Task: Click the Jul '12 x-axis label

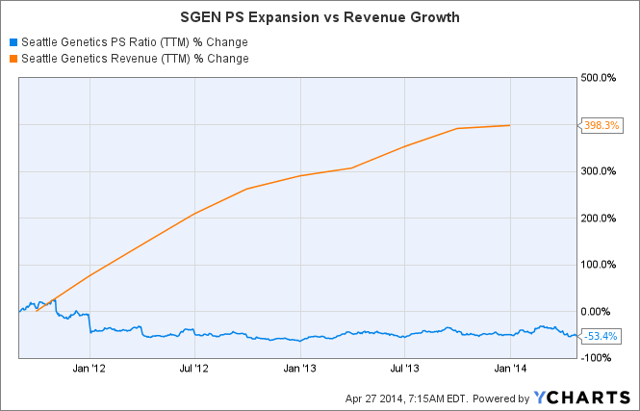Action: coord(194,369)
